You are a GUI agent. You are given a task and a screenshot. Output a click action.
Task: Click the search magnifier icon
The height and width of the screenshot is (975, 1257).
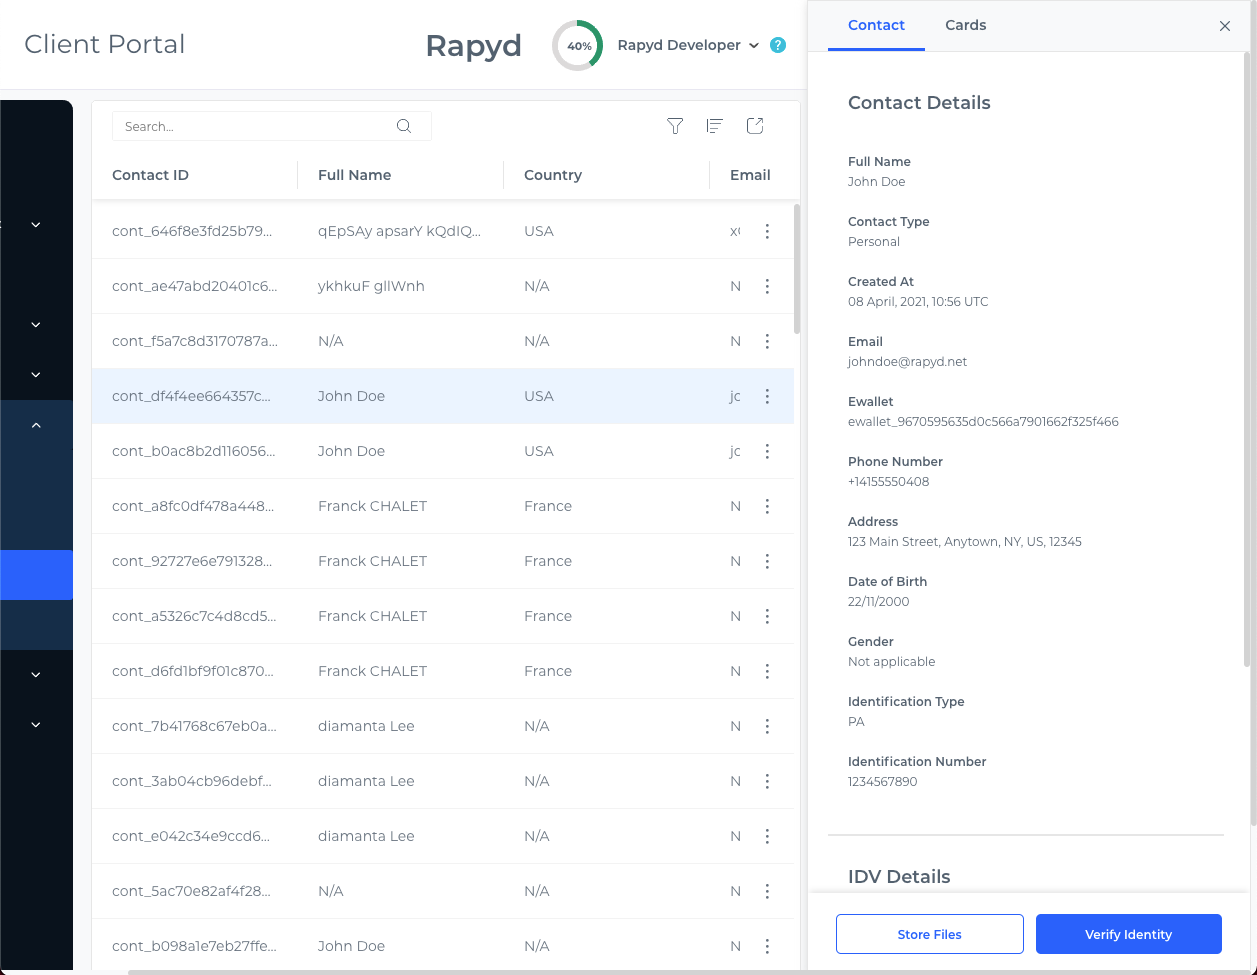point(404,126)
